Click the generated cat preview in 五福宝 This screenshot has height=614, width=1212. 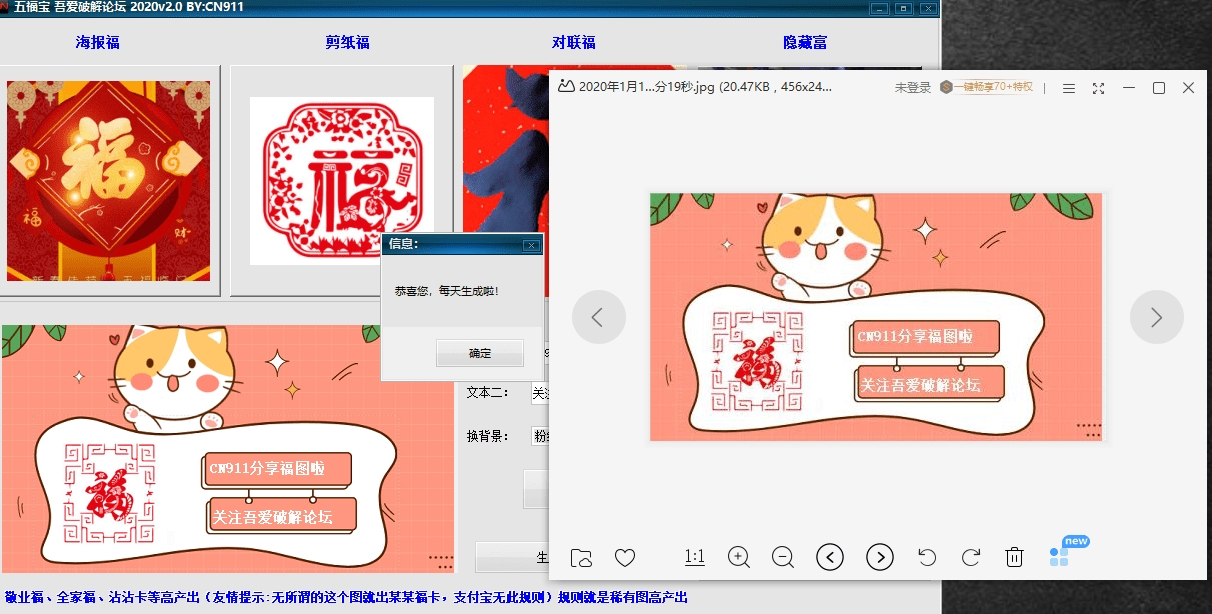click(x=228, y=448)
